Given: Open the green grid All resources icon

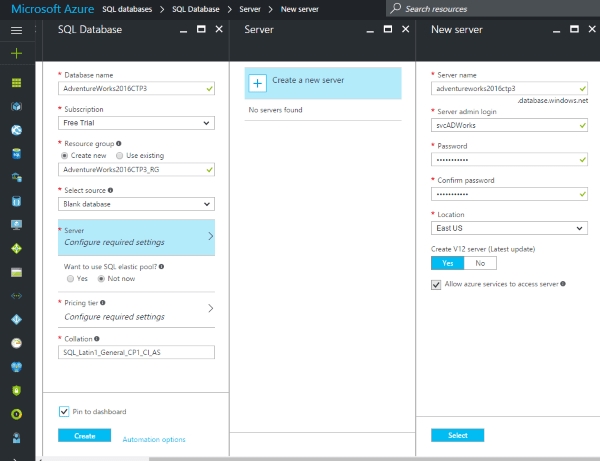Looking at the screenshot, I should click(16, 82).
